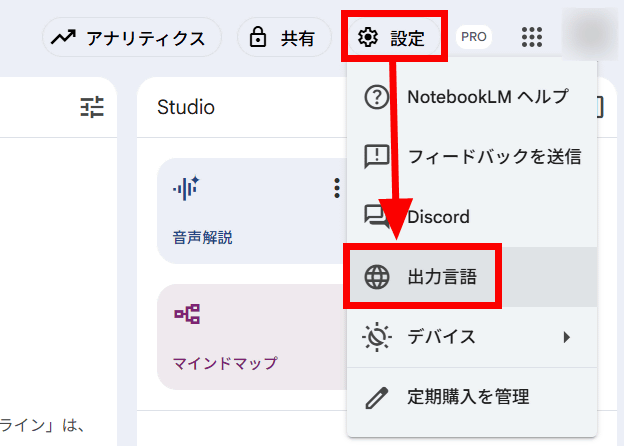Open the filter sliders icon in left panel
This screenshot has width=624, height=446.
tap(92, 107)
